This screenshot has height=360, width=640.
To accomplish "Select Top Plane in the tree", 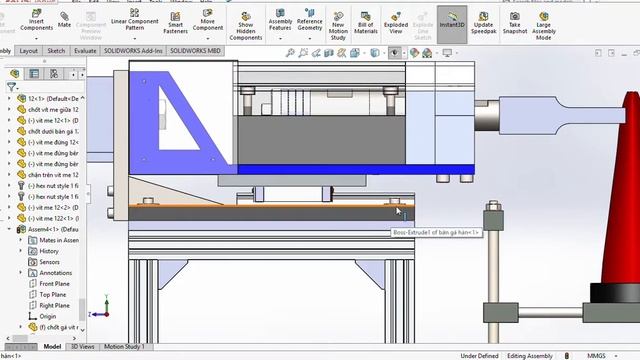I will [x=53, y=294].
